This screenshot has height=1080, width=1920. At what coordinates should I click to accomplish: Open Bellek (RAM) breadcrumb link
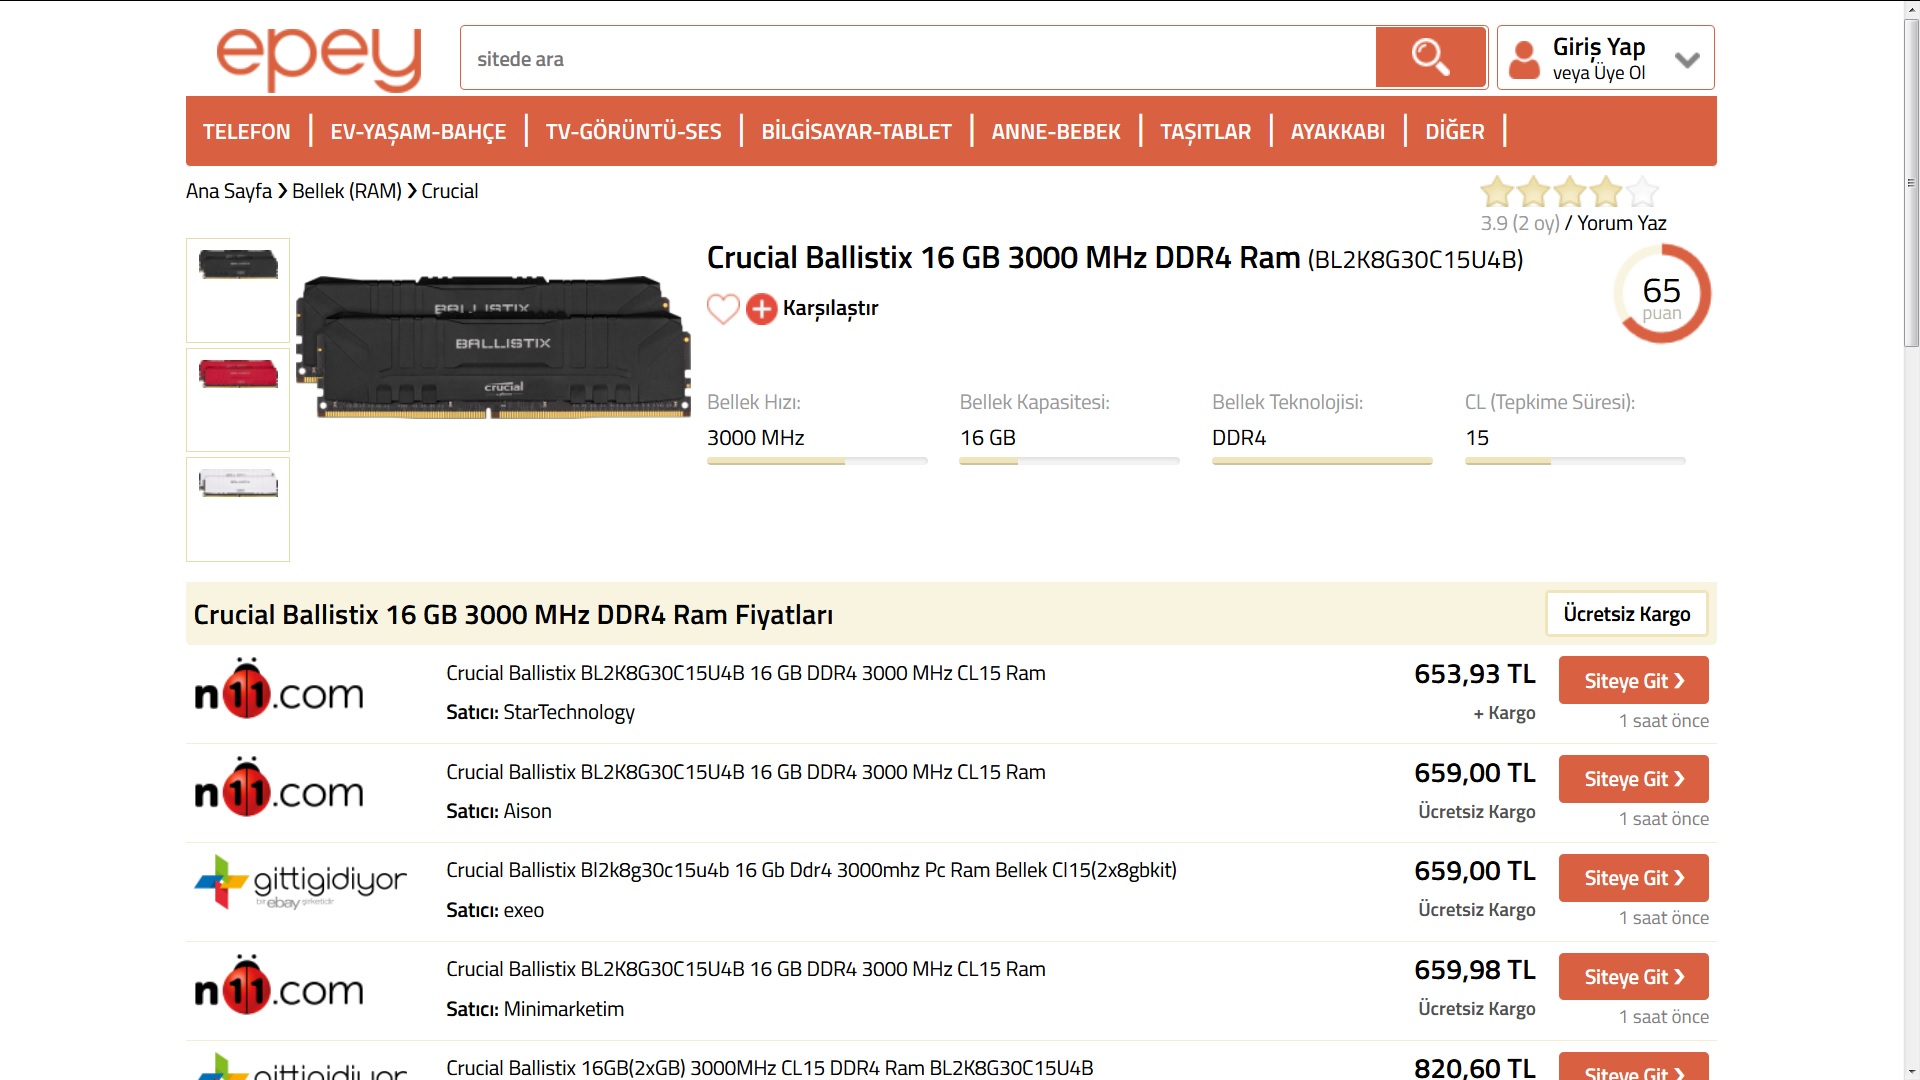[347, 191]
